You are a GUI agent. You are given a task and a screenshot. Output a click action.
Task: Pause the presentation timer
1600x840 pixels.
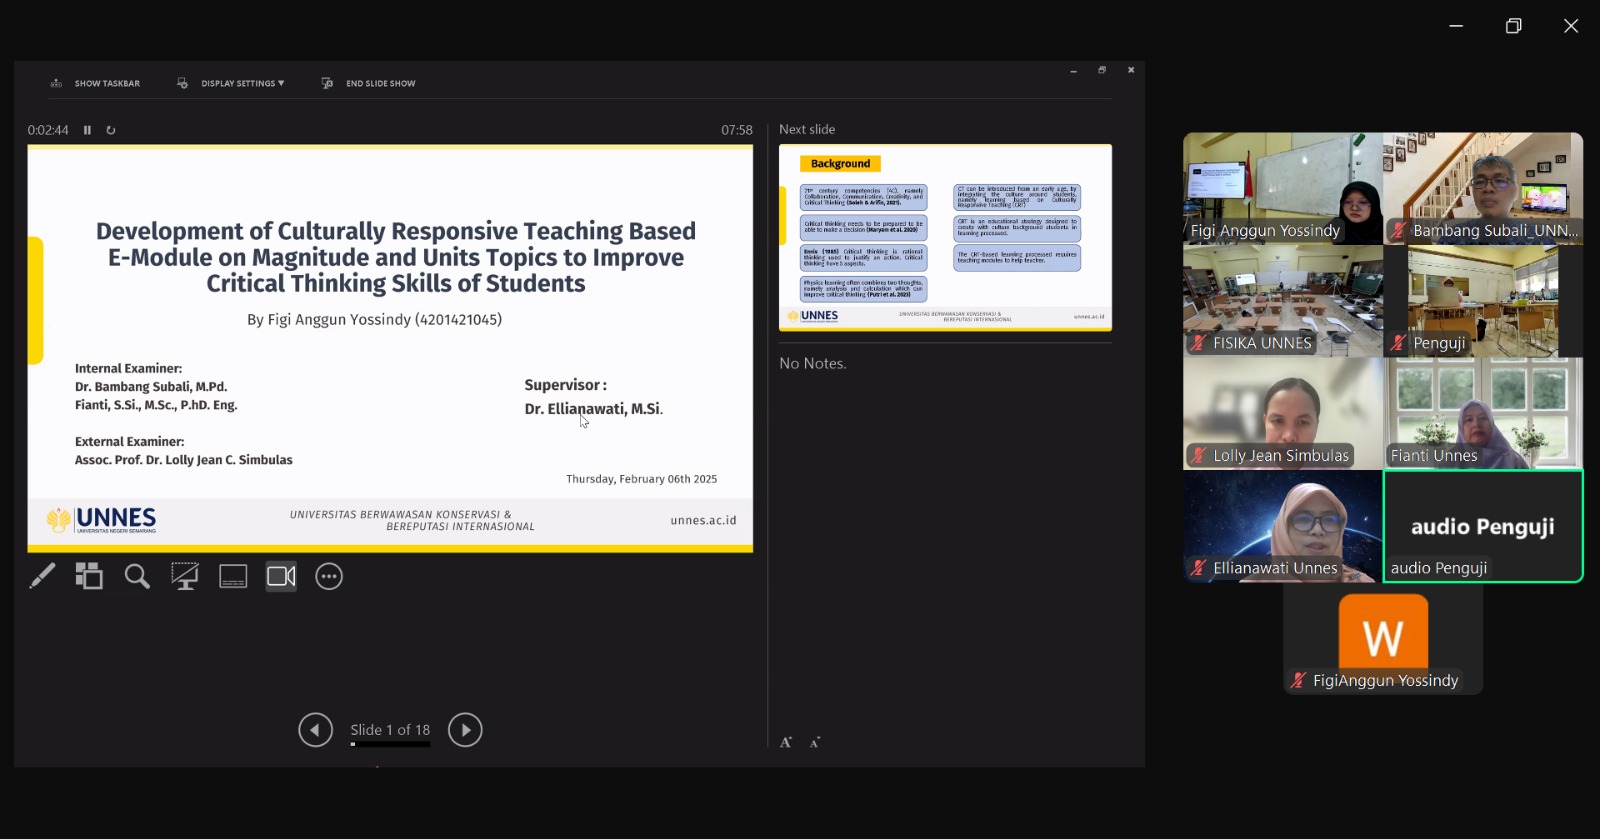pos(88,130)
